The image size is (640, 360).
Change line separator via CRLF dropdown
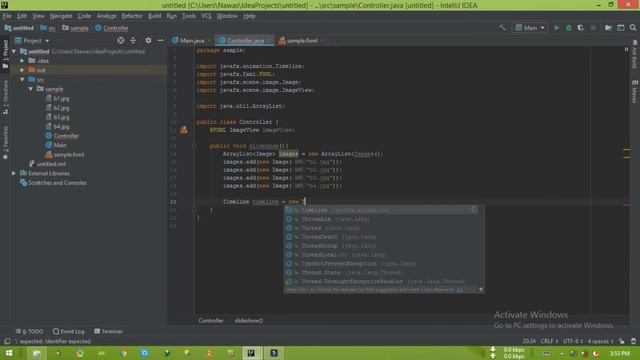[549, 341]
